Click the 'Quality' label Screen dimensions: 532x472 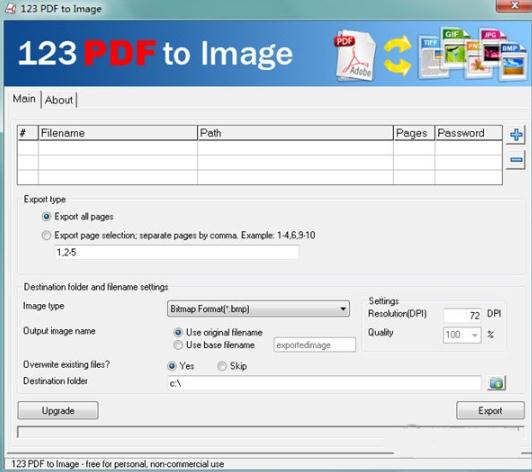click(381, 333)
